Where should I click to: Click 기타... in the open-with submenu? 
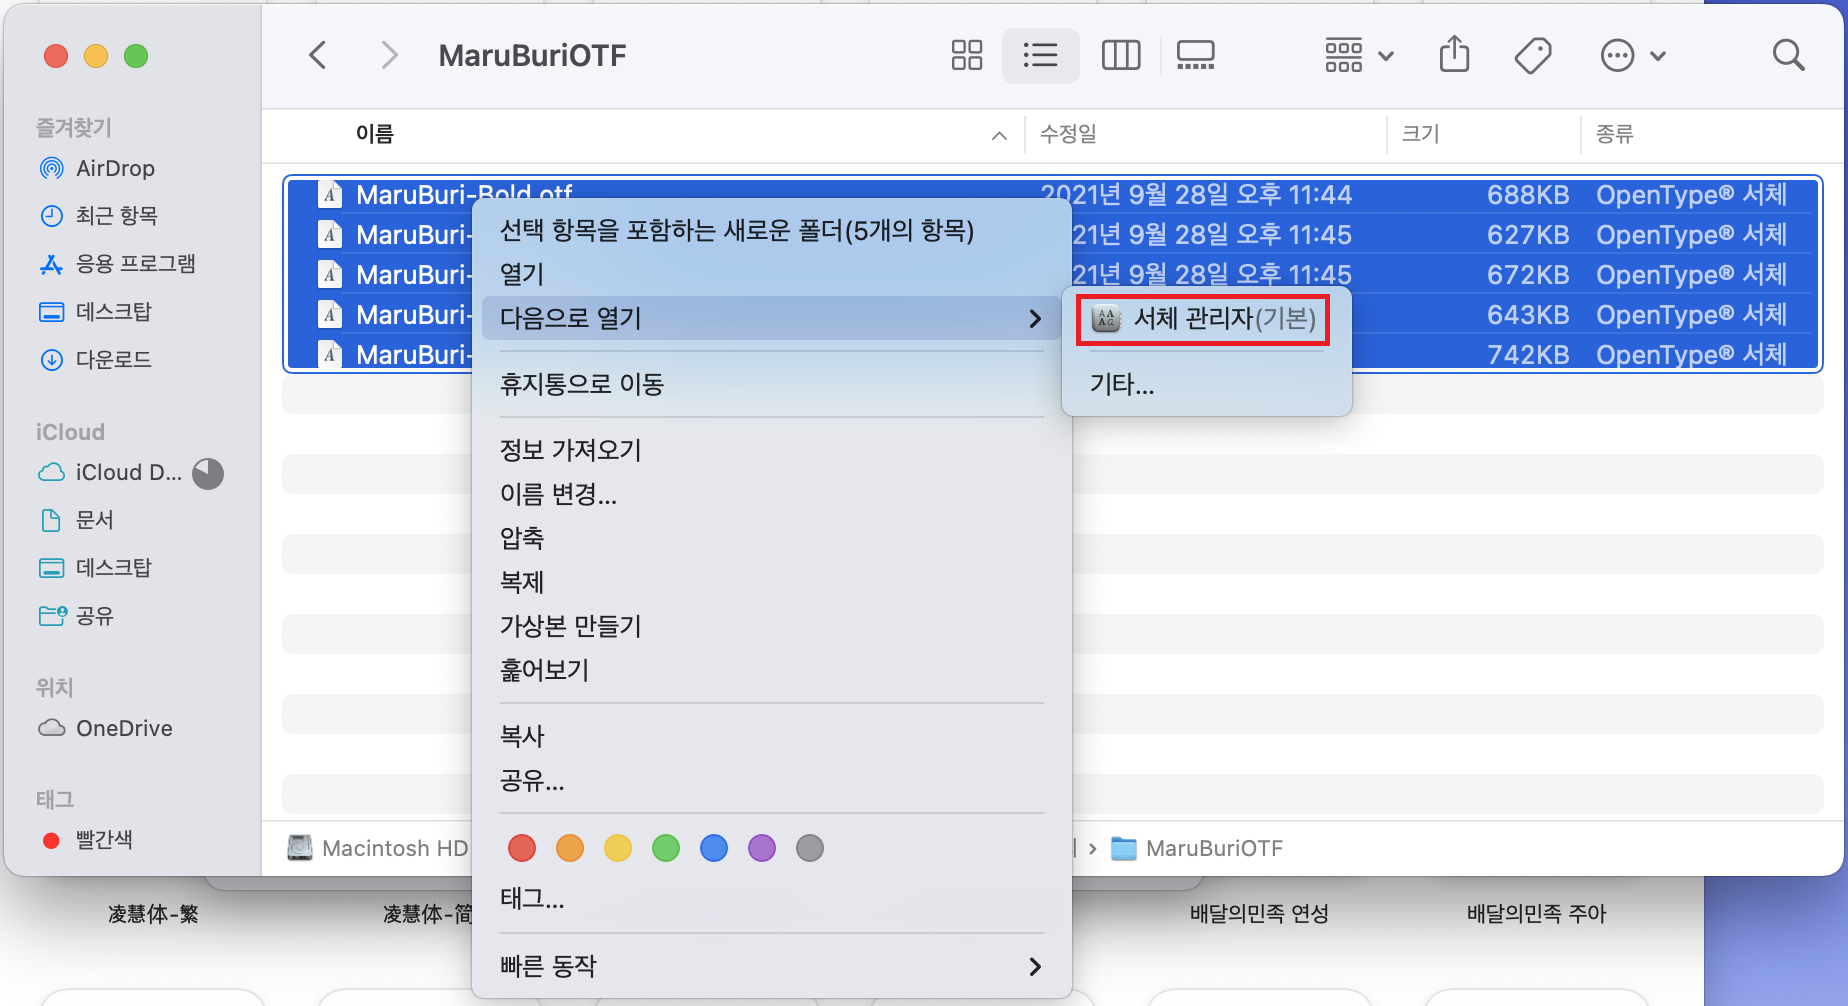tap(1120, 385)
